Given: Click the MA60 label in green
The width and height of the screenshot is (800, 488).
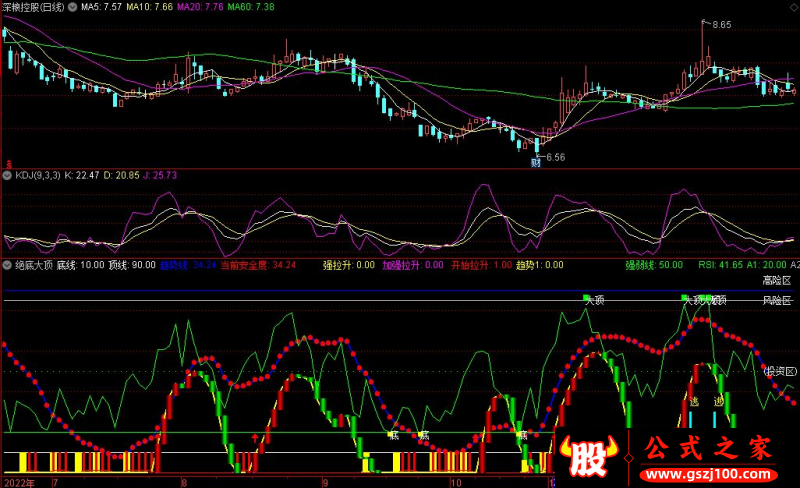Looking at the screenshot, I should click(250, 7).
